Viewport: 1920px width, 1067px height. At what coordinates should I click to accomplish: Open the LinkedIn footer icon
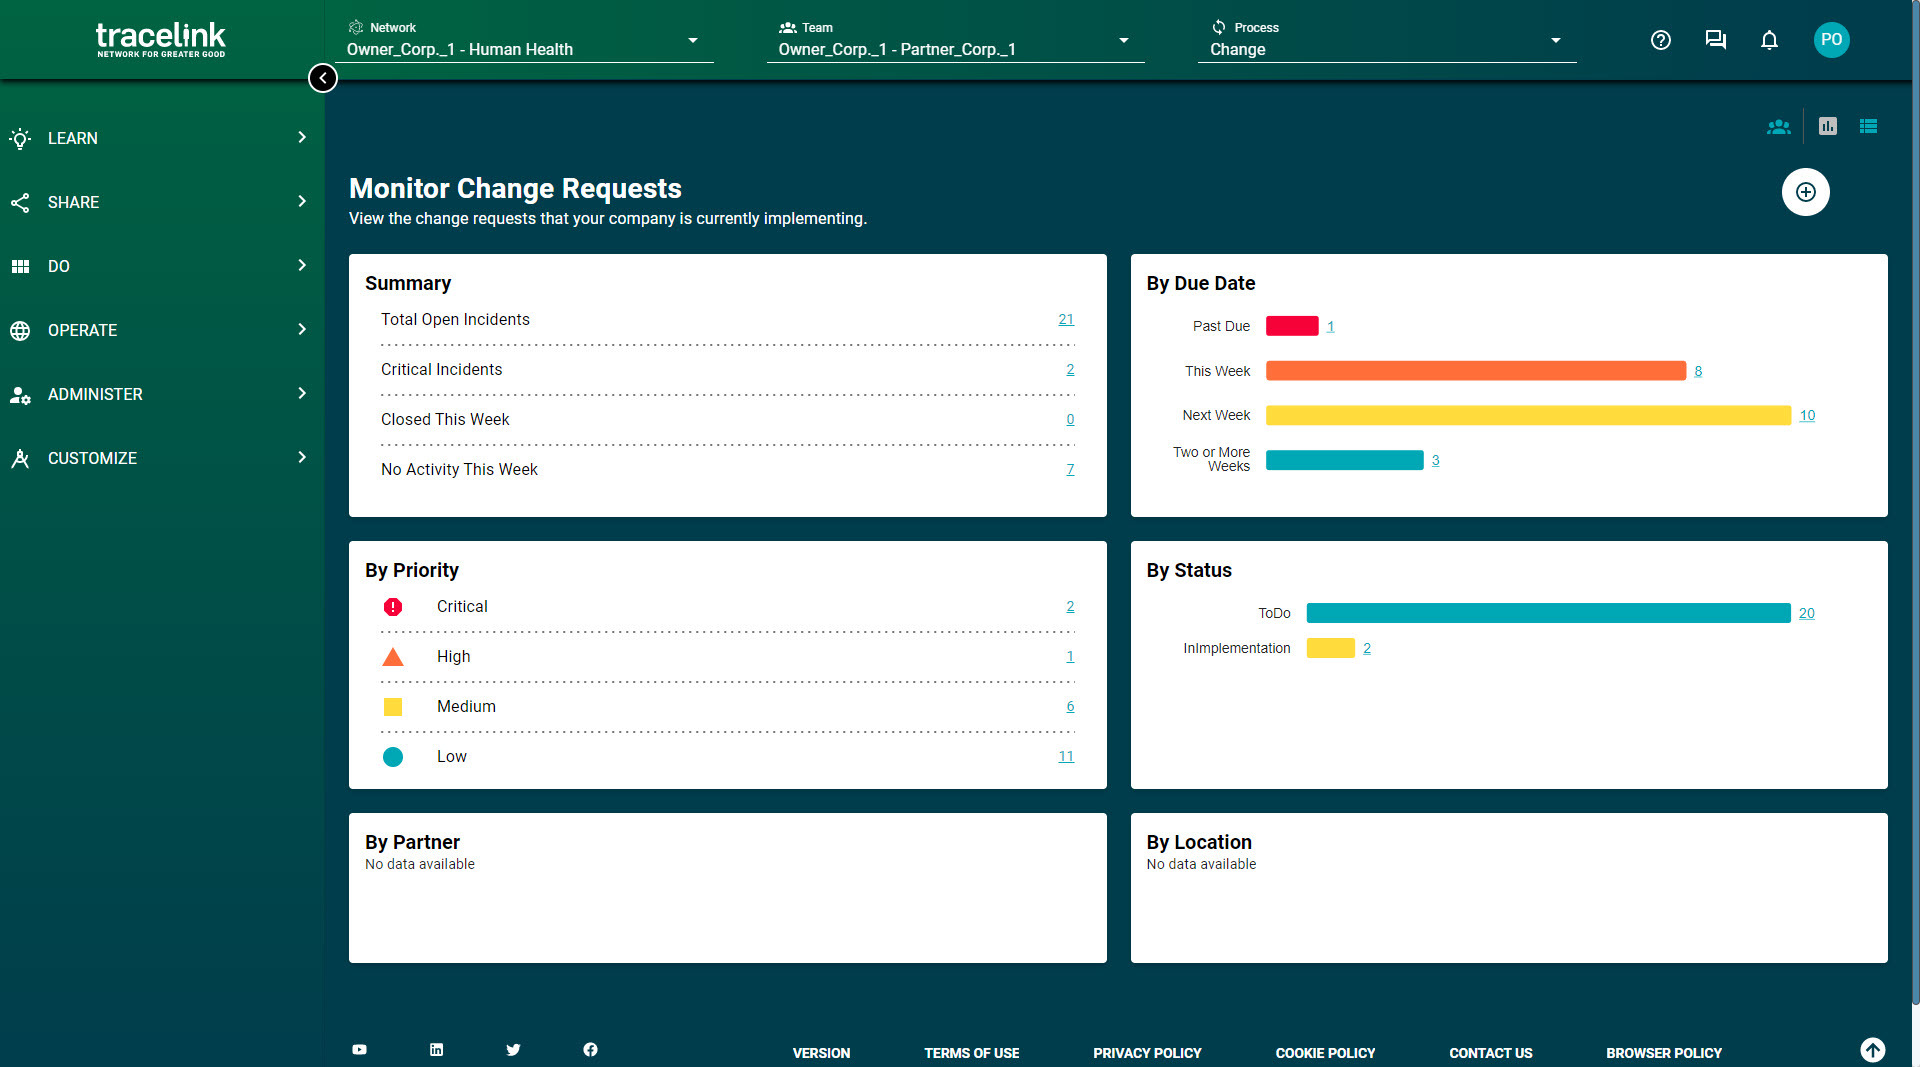[437, 1049]
